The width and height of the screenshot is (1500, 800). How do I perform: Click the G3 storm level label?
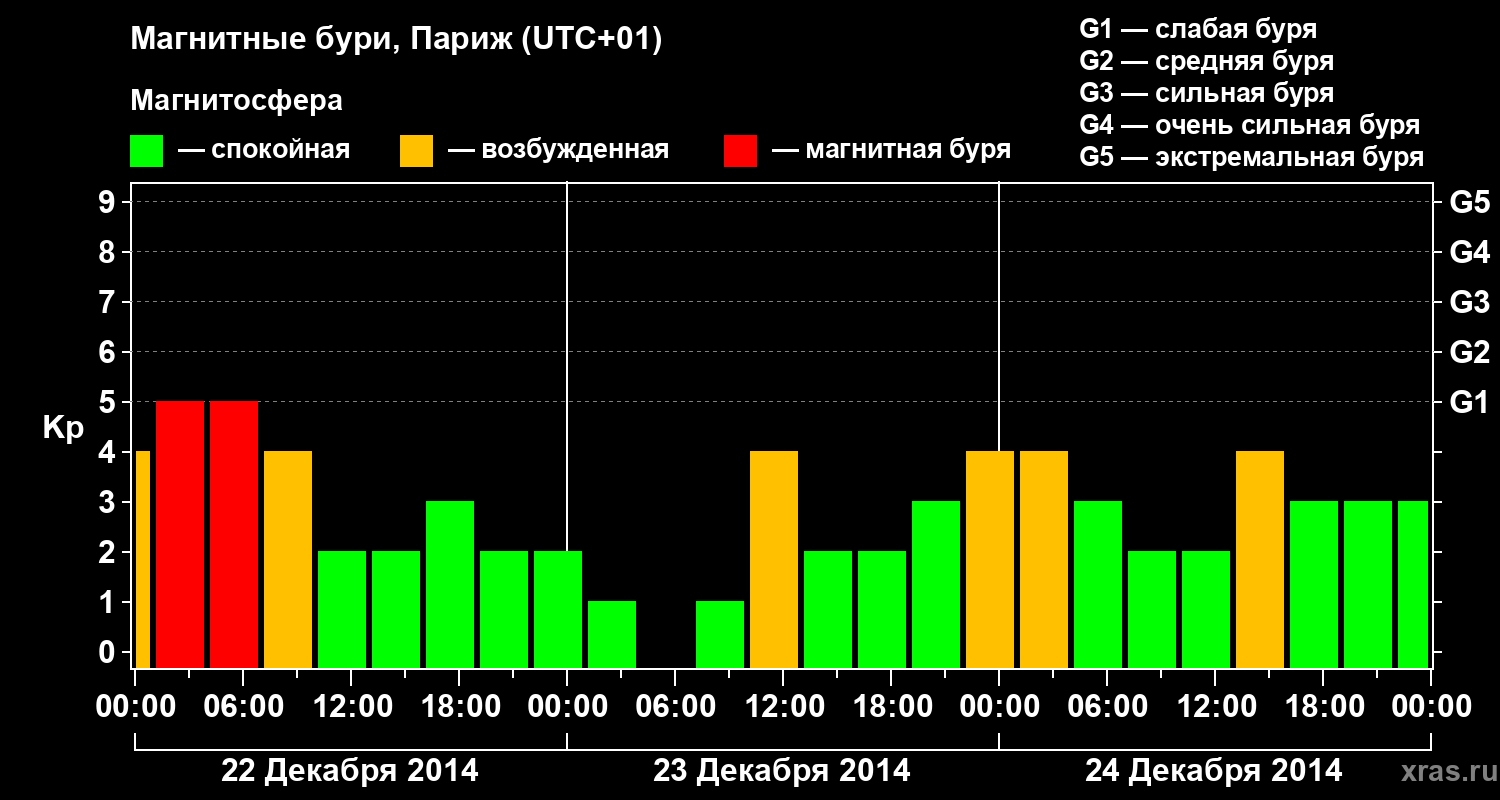(1469, 302)
